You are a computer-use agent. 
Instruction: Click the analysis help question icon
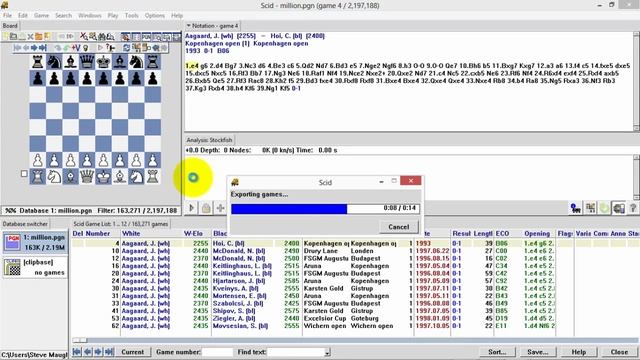point(633,208)
